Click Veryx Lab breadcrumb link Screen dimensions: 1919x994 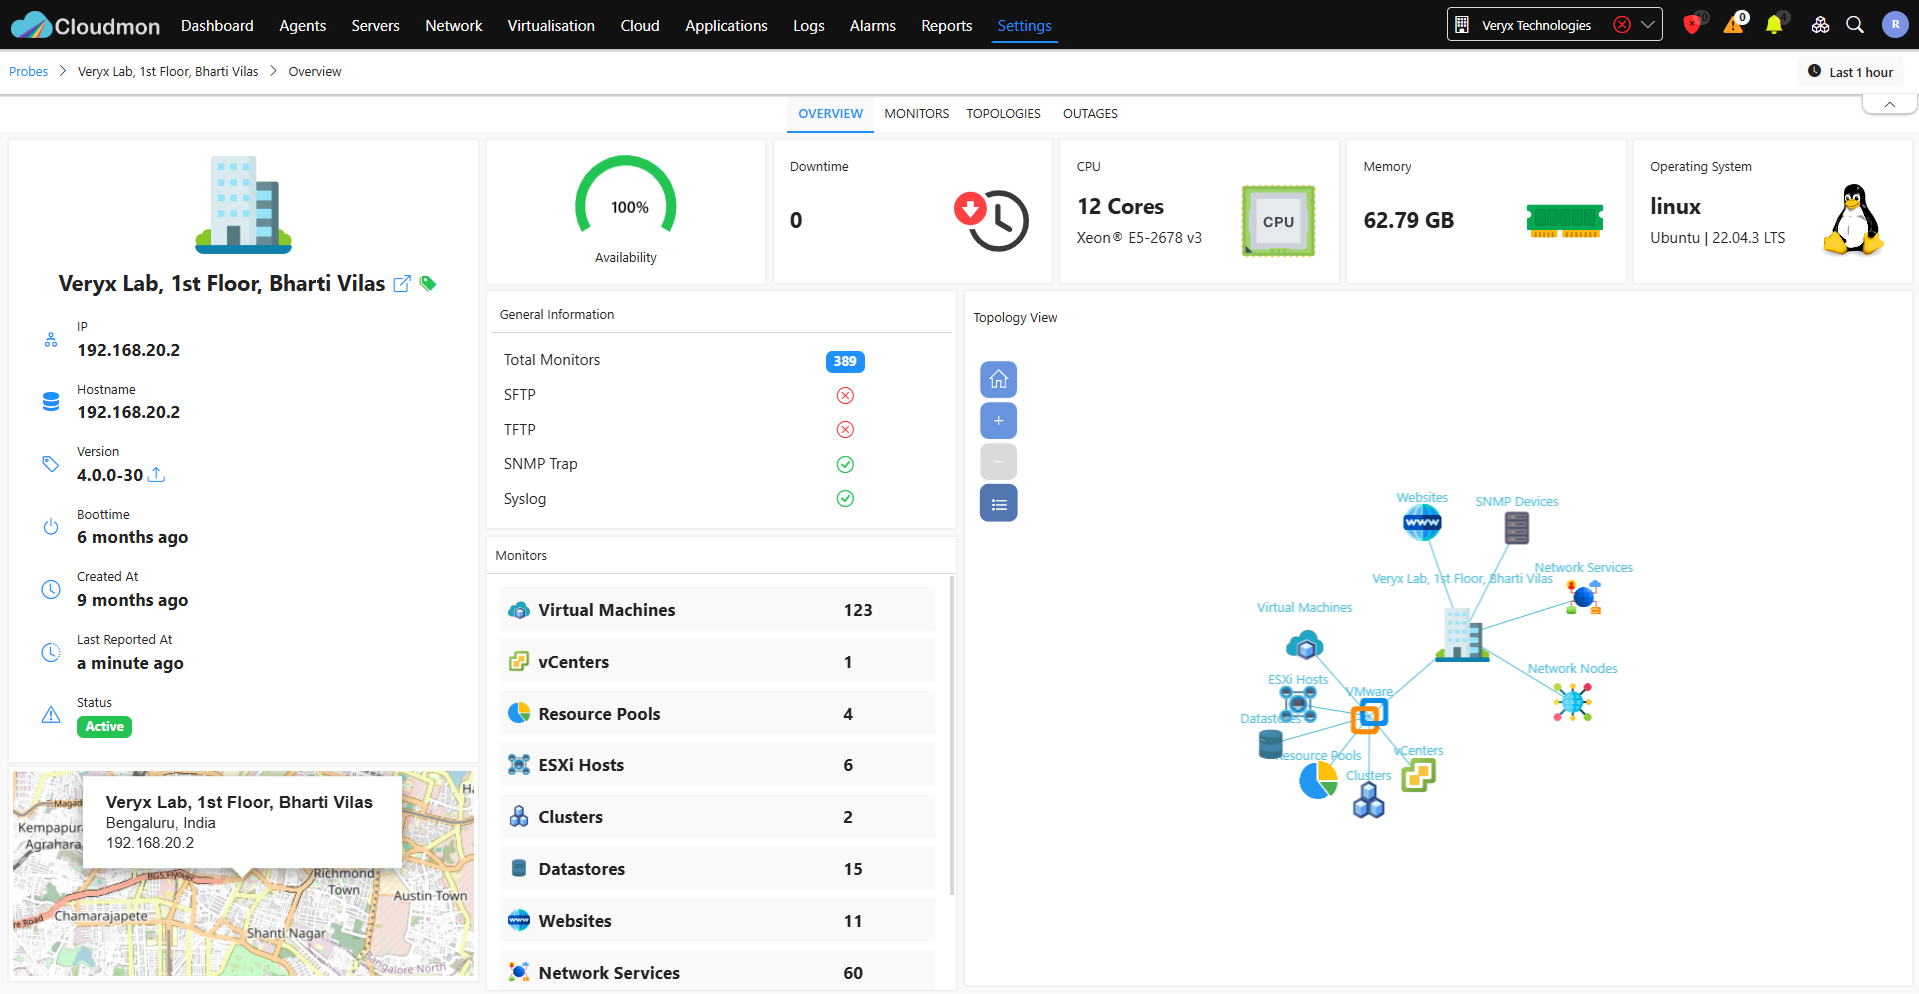pyautogui.click(x=168, y=71)
